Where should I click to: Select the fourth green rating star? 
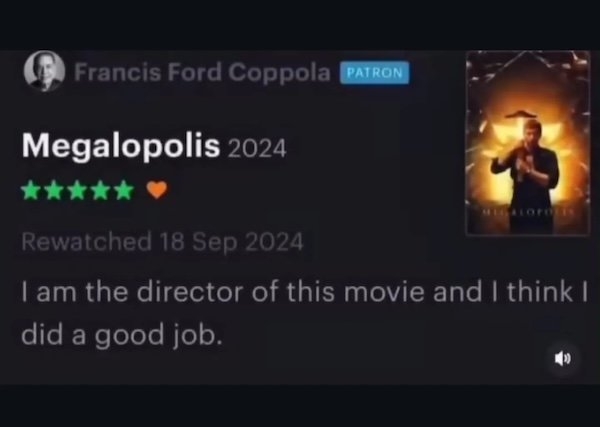101,190
